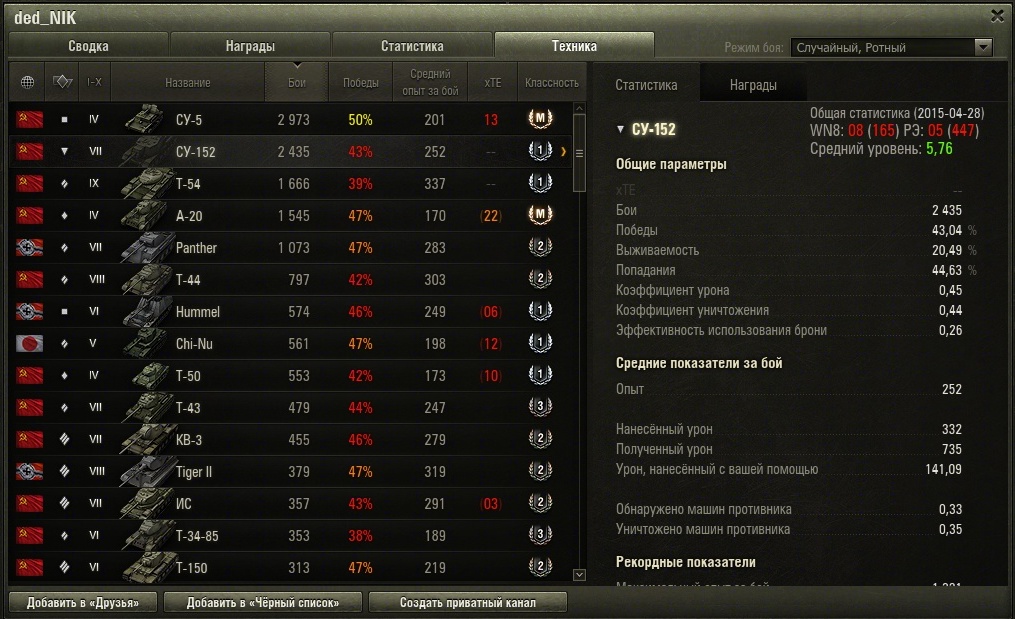Click Добавить в «Друзья» button

click(83, 602)
